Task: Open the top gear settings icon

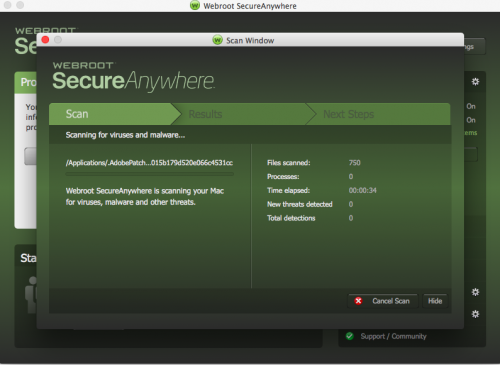Action: pos(475,82)
